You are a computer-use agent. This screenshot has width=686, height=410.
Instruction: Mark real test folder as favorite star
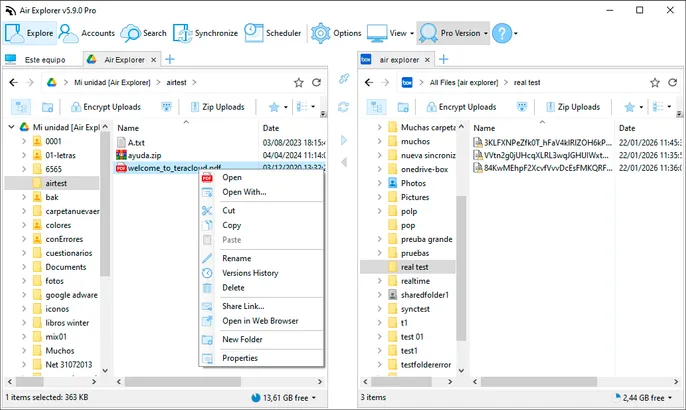[x=654, y=83]
